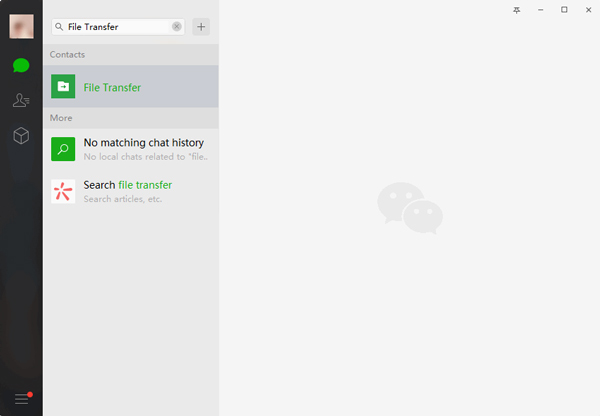Viewport: 600px width, 416px height.
Task: Pin the window on top
Action: coord(517,10)
